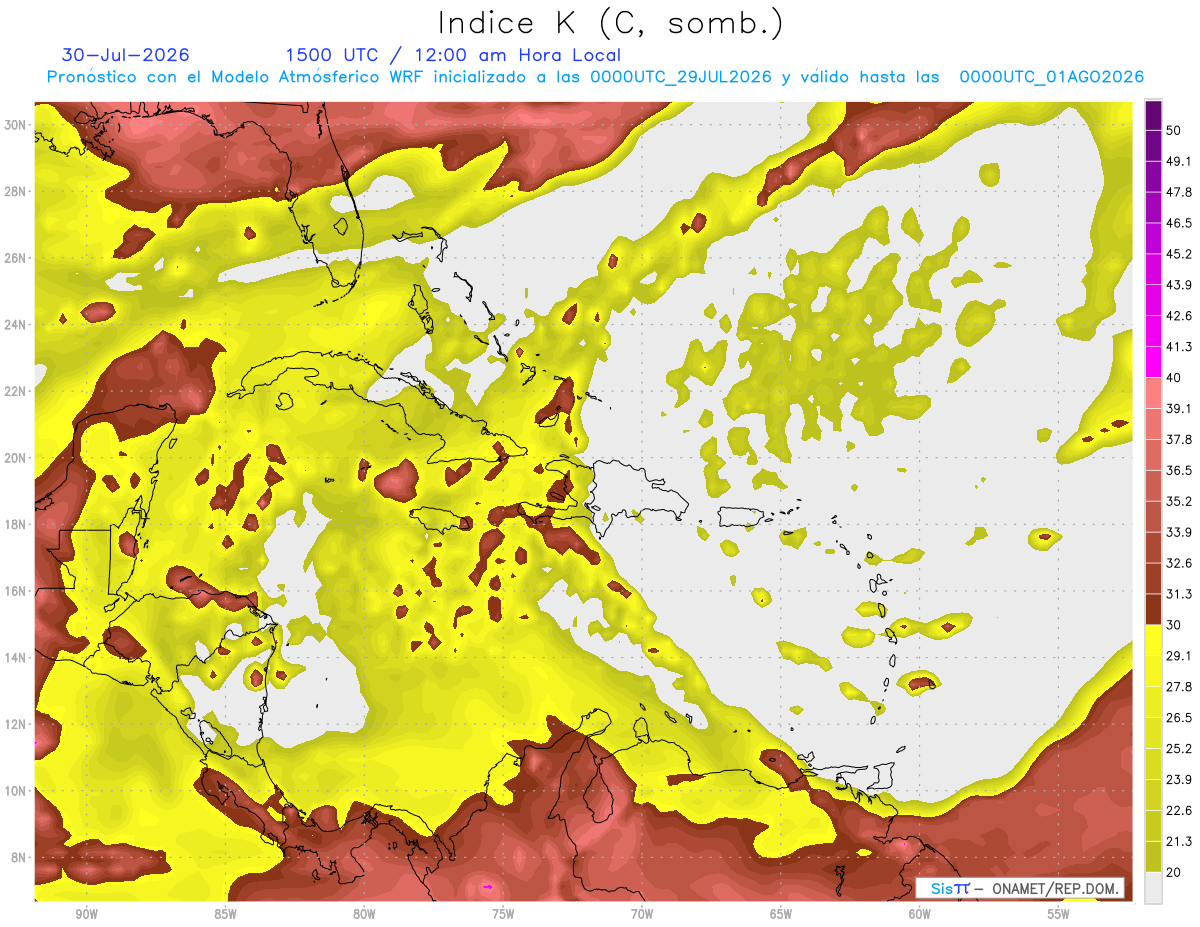
Task: Click the "20" color scale value
Action: 1174,872
